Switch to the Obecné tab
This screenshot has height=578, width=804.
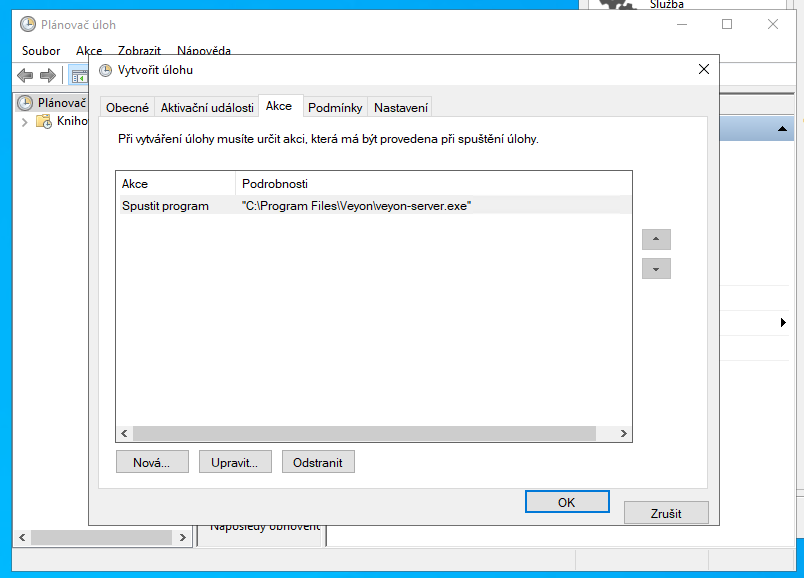(x=127, y=107)
